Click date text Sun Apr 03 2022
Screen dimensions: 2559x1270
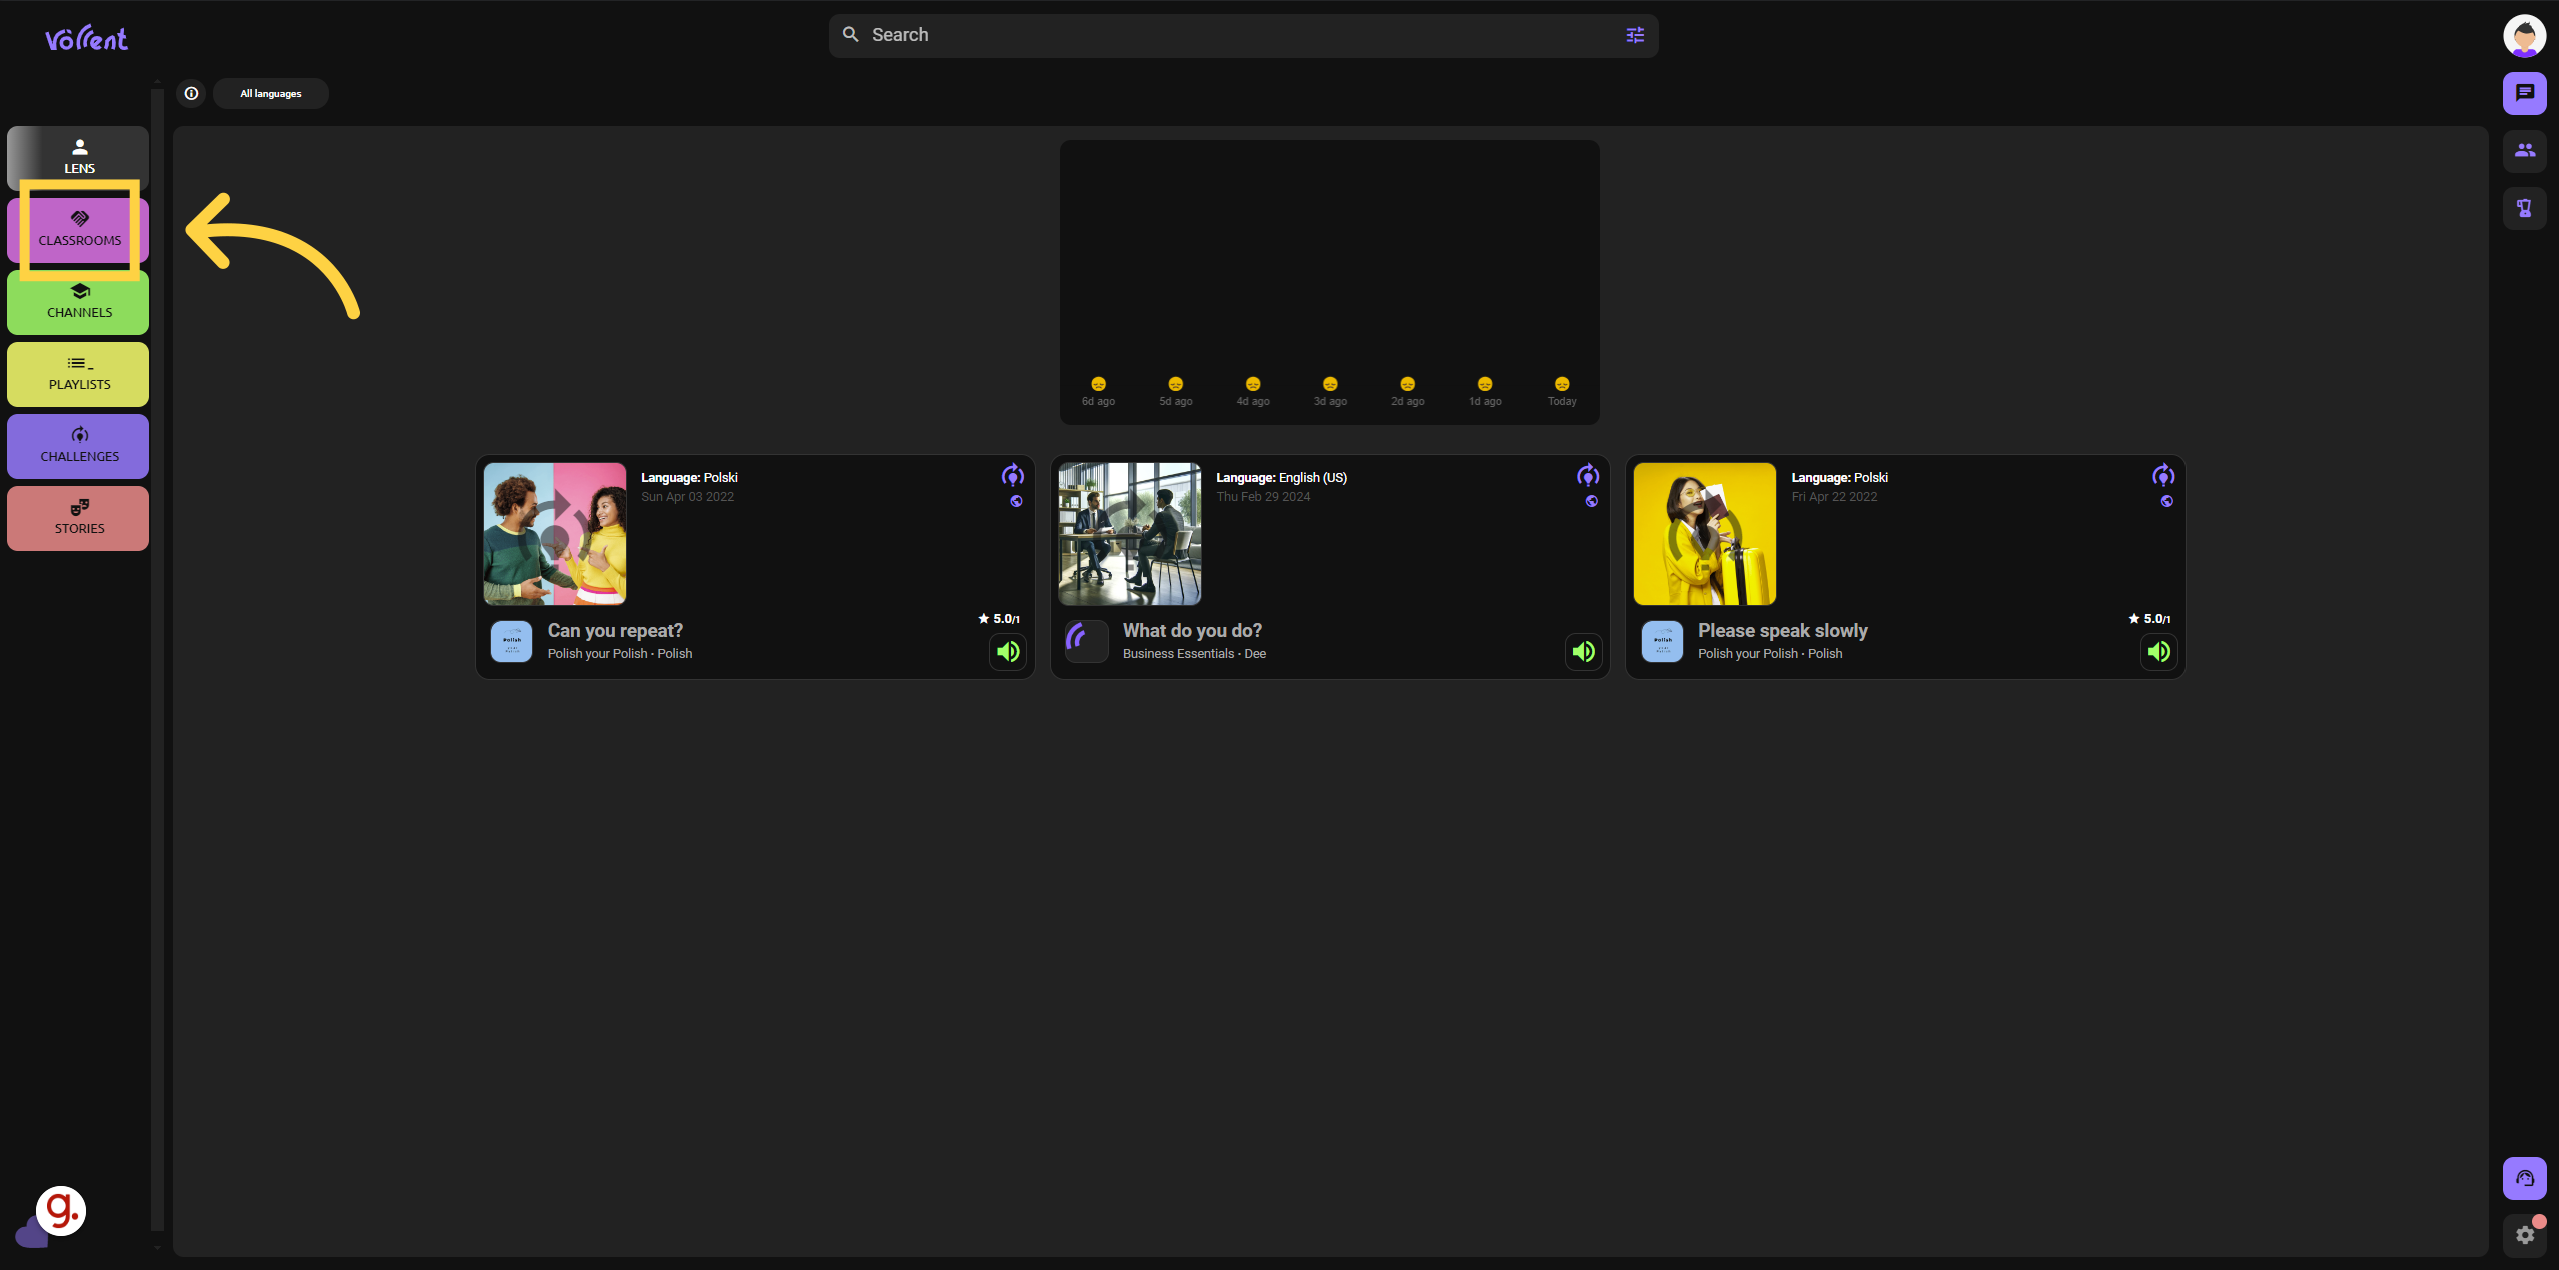pyautogui.click(x=687, y=497)
